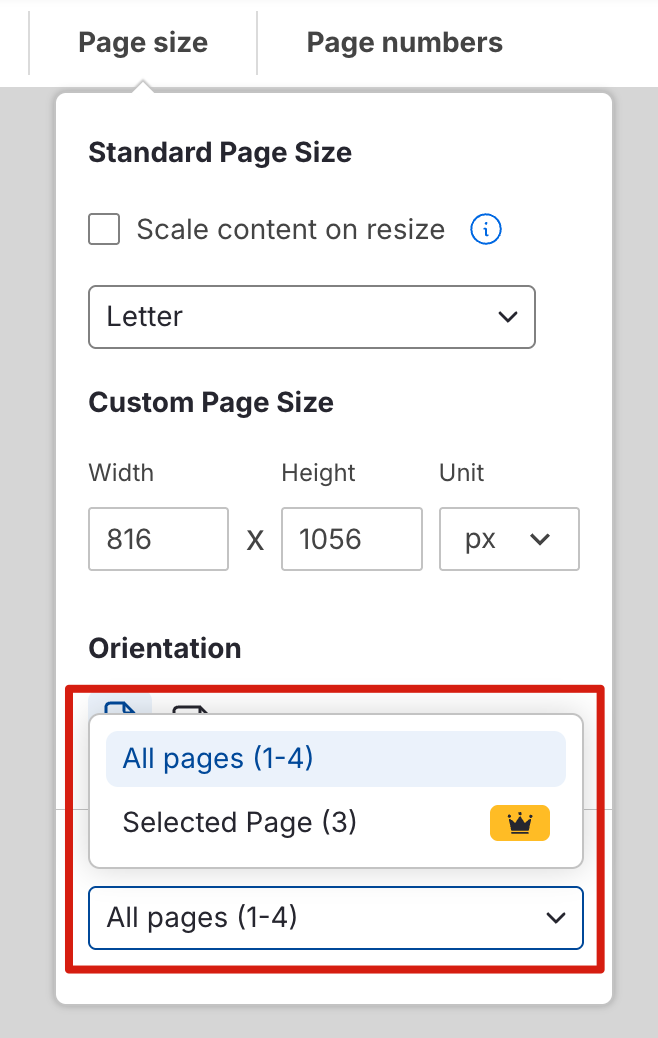The width and height of the screenshot is (658, 1038).
Task: Open the Letter standard page size dropdown
Action: tap(312, 317)
